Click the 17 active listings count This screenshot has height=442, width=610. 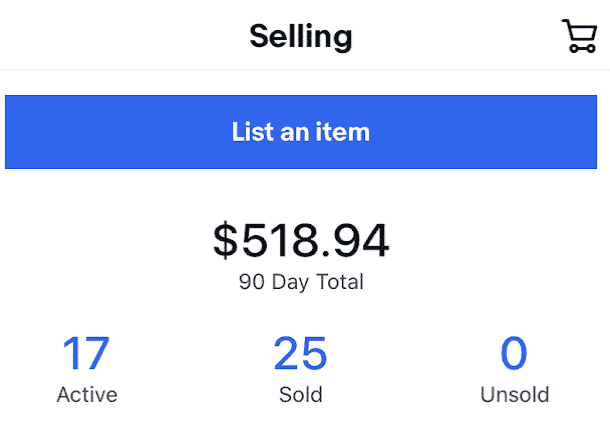pos(86,353)
